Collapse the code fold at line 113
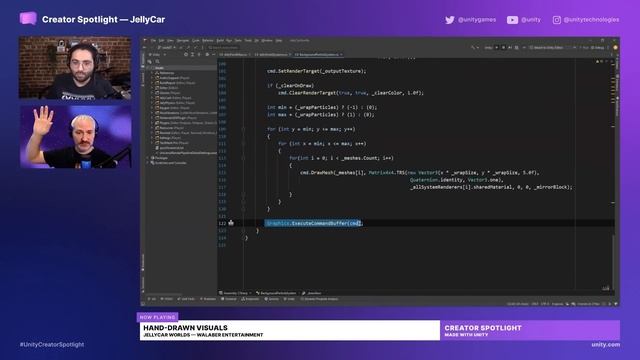Image resolution: width=640 pixels, height=360 pixels. point(243,158)
